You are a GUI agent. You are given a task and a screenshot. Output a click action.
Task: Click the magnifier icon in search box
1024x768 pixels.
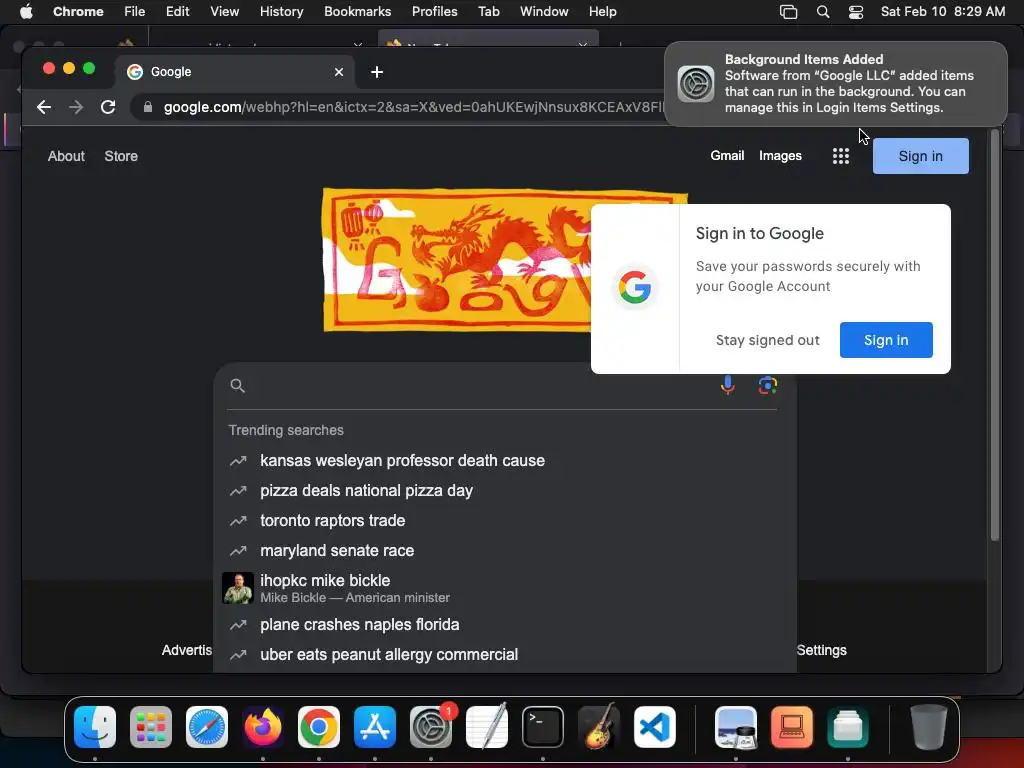pyautogui.click(x=238, y=386)
